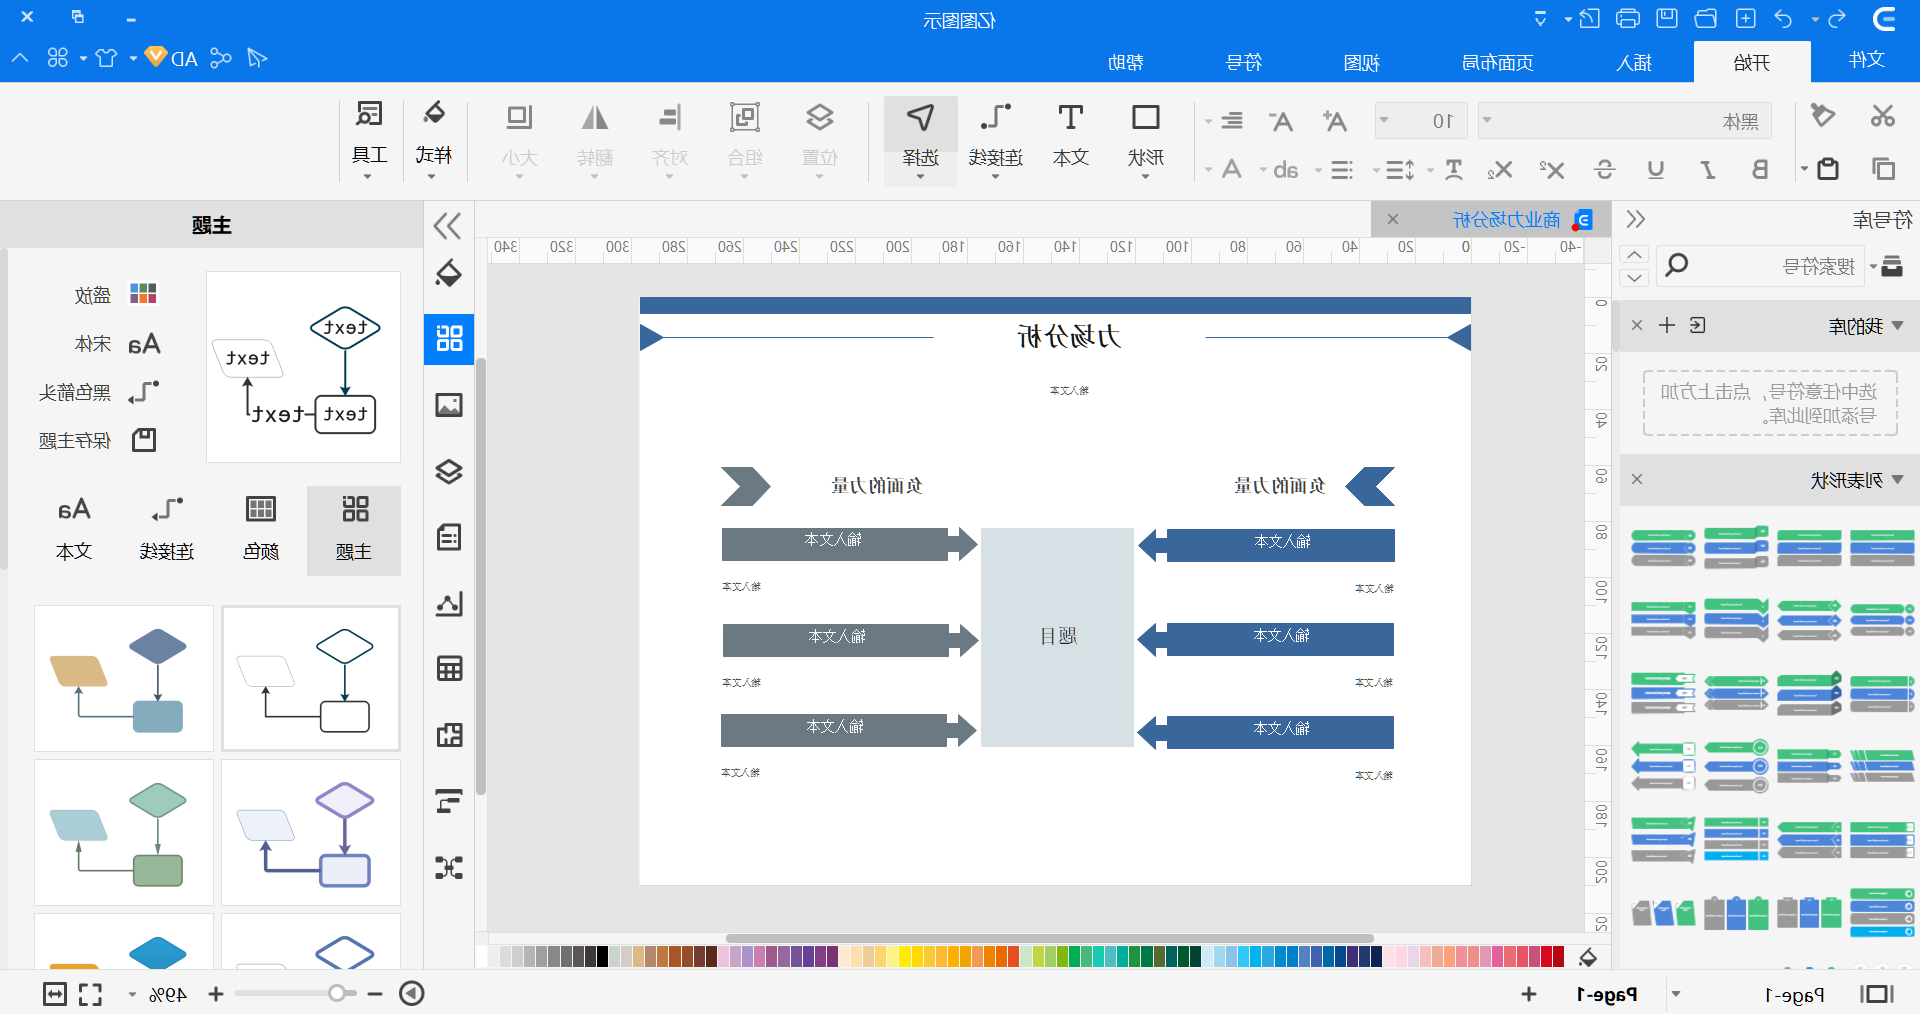Click the Cut scissors icon
Image resolution: width=1920 pixels, height=1014 pixels.
coord(1882,116)
